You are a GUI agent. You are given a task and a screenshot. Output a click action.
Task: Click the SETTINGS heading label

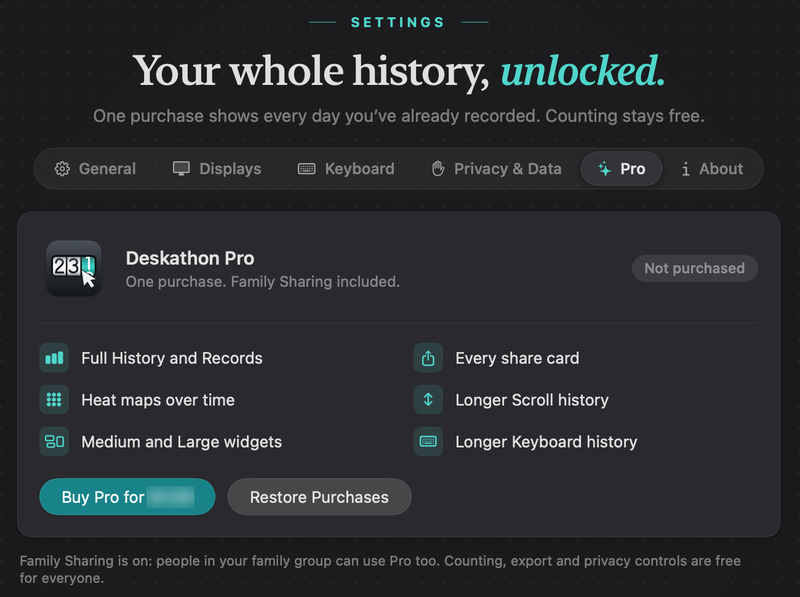coord(398,22)
